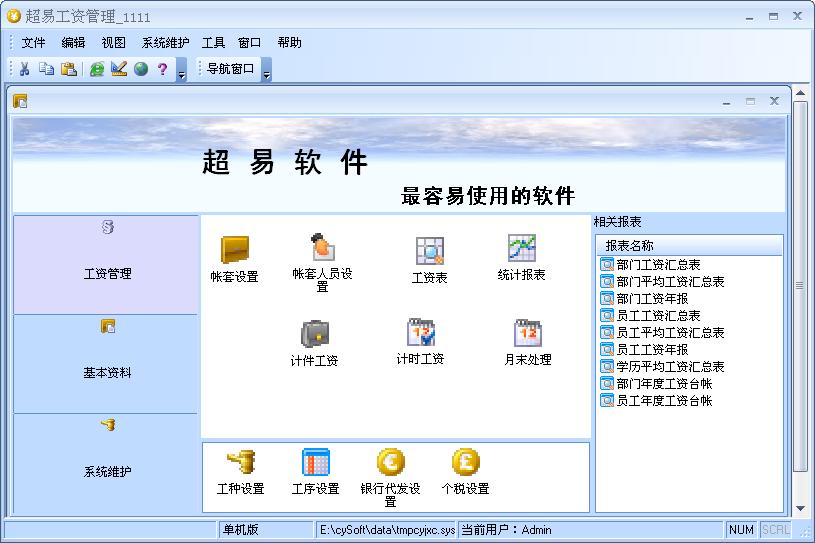Viewport: 815px width, 543px height.
Task: Click the inner navigation window title icon
Action: (x=20, y=101)
